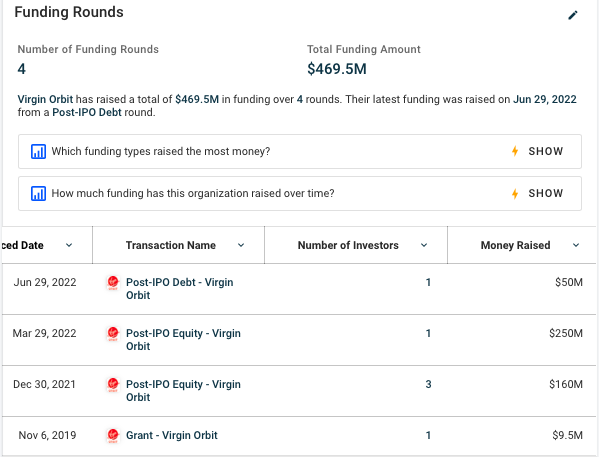Click the Virgin Orbit logo in Mar 29, 2022 row

coord(113,334)
